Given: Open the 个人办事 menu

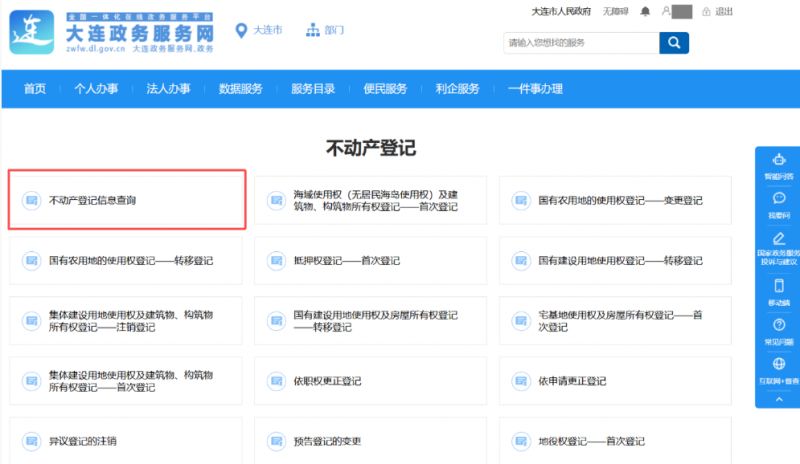Looking at the screenshot, I should 96,89.
